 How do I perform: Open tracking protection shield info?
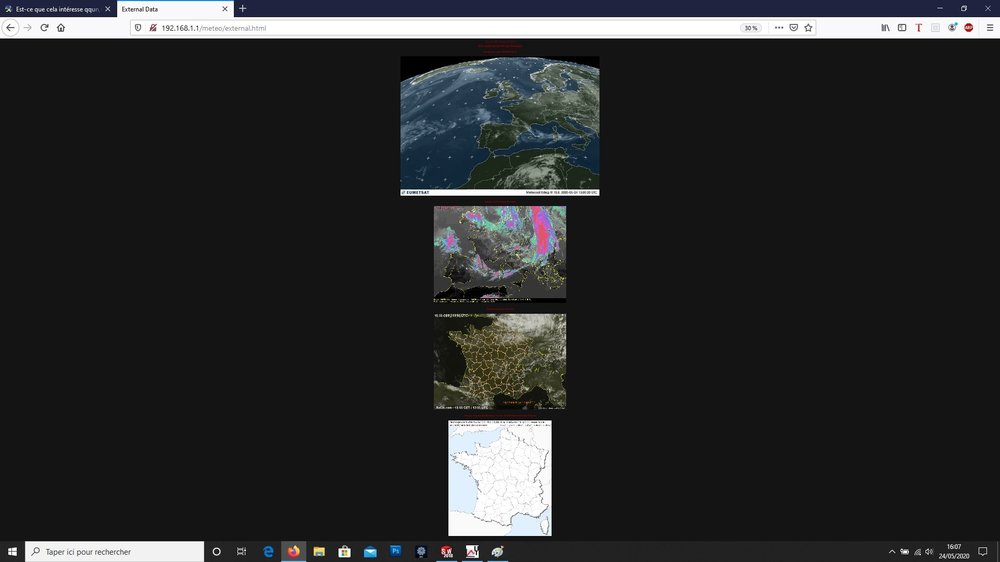click(138, 28)
